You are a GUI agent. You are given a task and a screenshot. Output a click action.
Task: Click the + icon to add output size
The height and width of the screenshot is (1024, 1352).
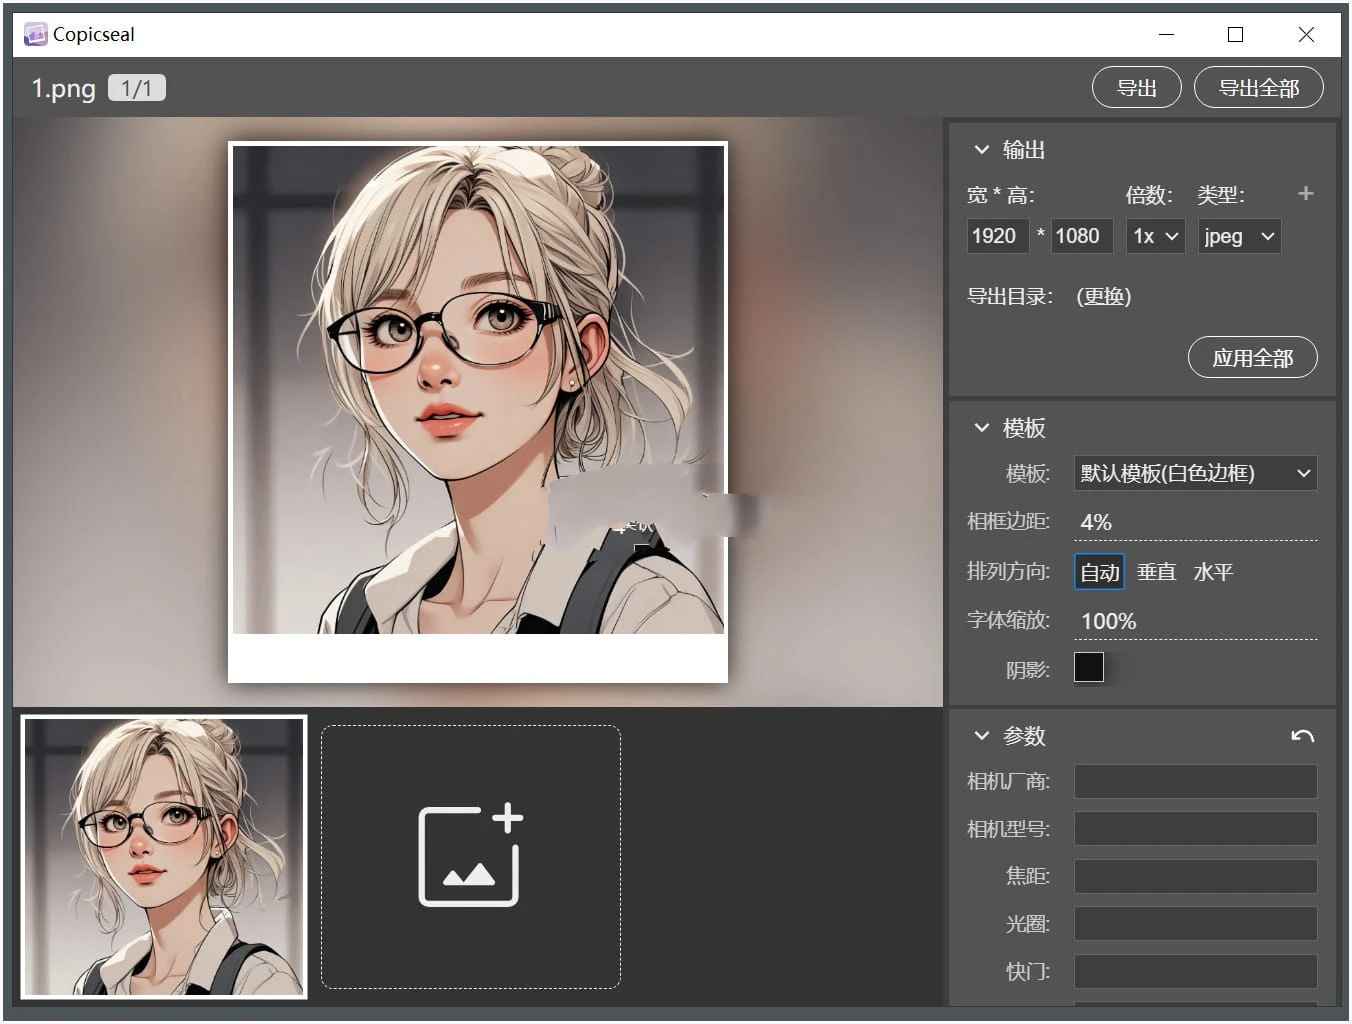(1306, 193)
